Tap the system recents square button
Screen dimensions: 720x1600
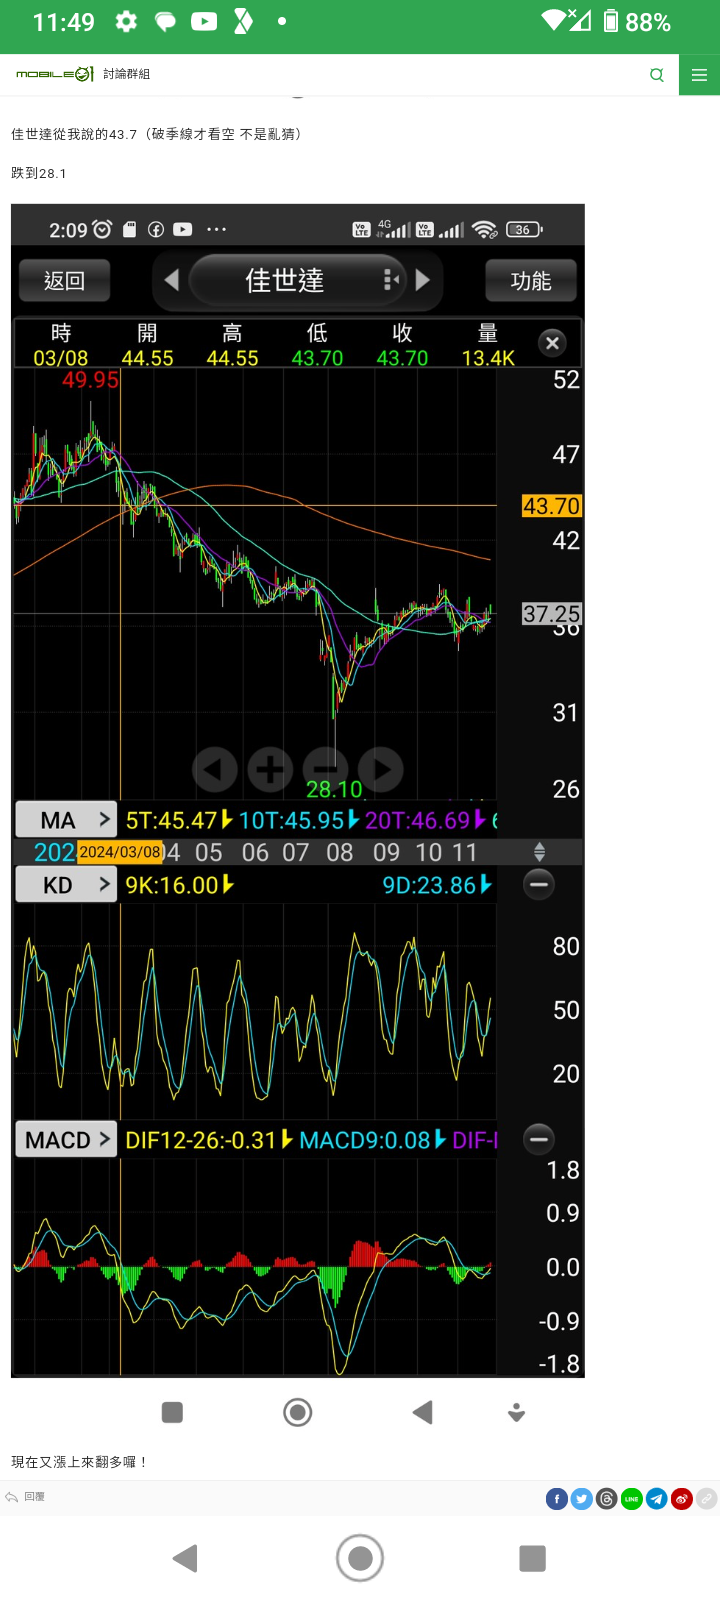pyautogui.click(x=533, y=1558)
